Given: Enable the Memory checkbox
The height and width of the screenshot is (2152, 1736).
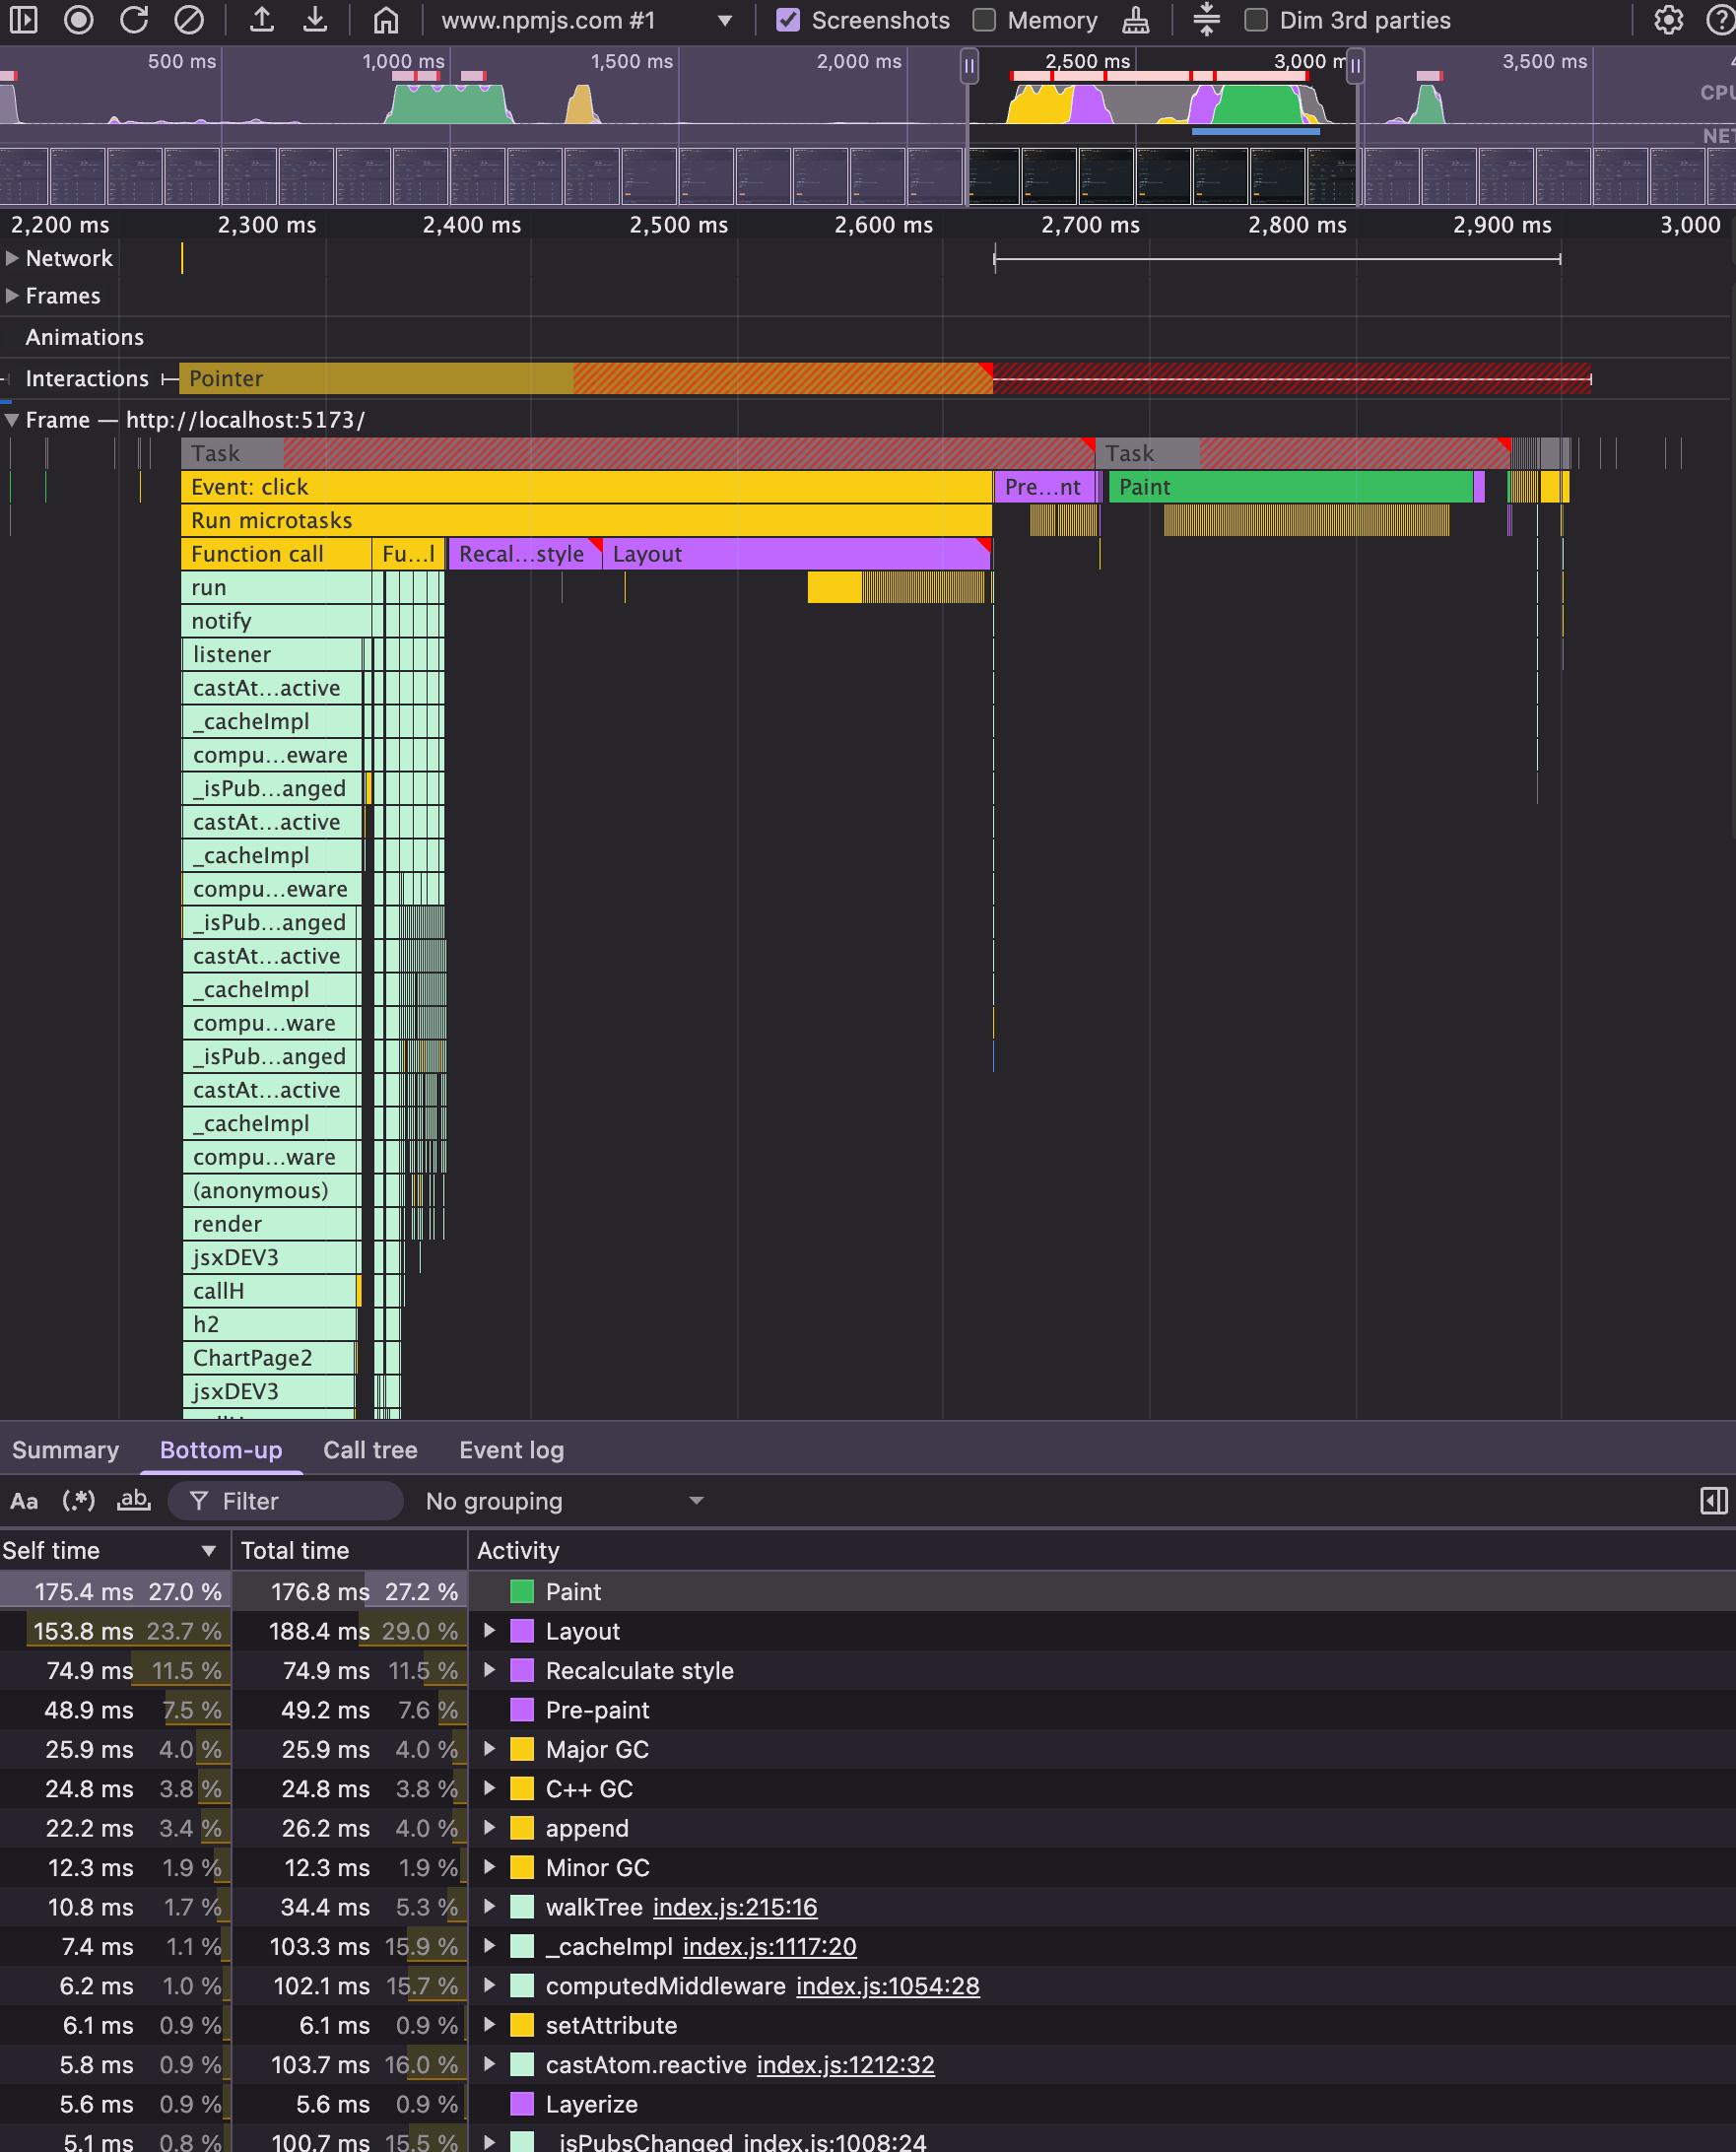Looking at the screenshot, I should click(985, 20).
